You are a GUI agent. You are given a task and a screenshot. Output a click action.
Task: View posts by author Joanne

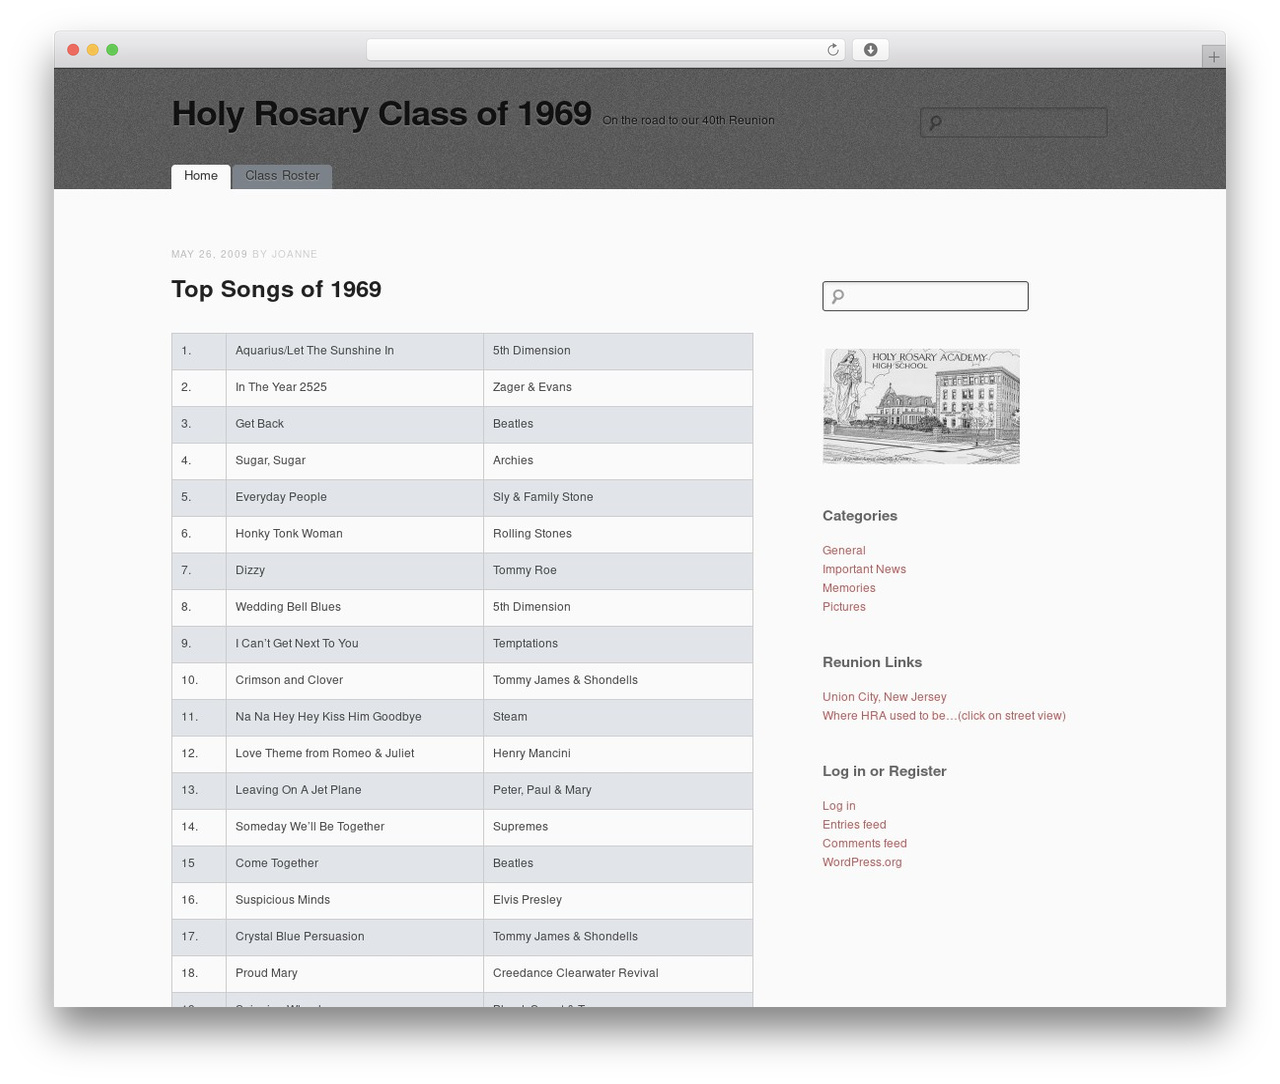tap(295, 254)
